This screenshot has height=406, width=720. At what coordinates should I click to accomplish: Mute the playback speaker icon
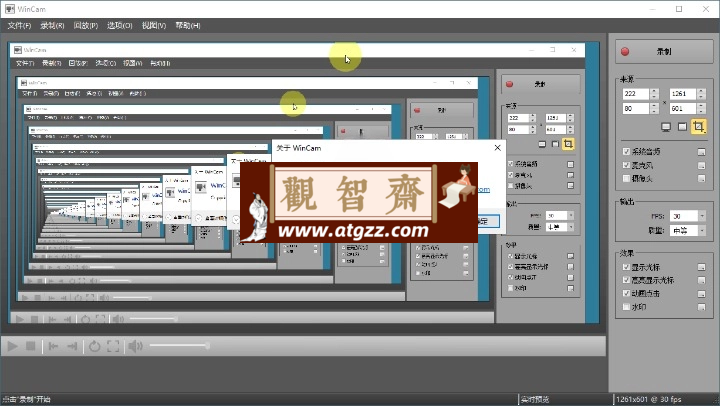pos(135,346)
